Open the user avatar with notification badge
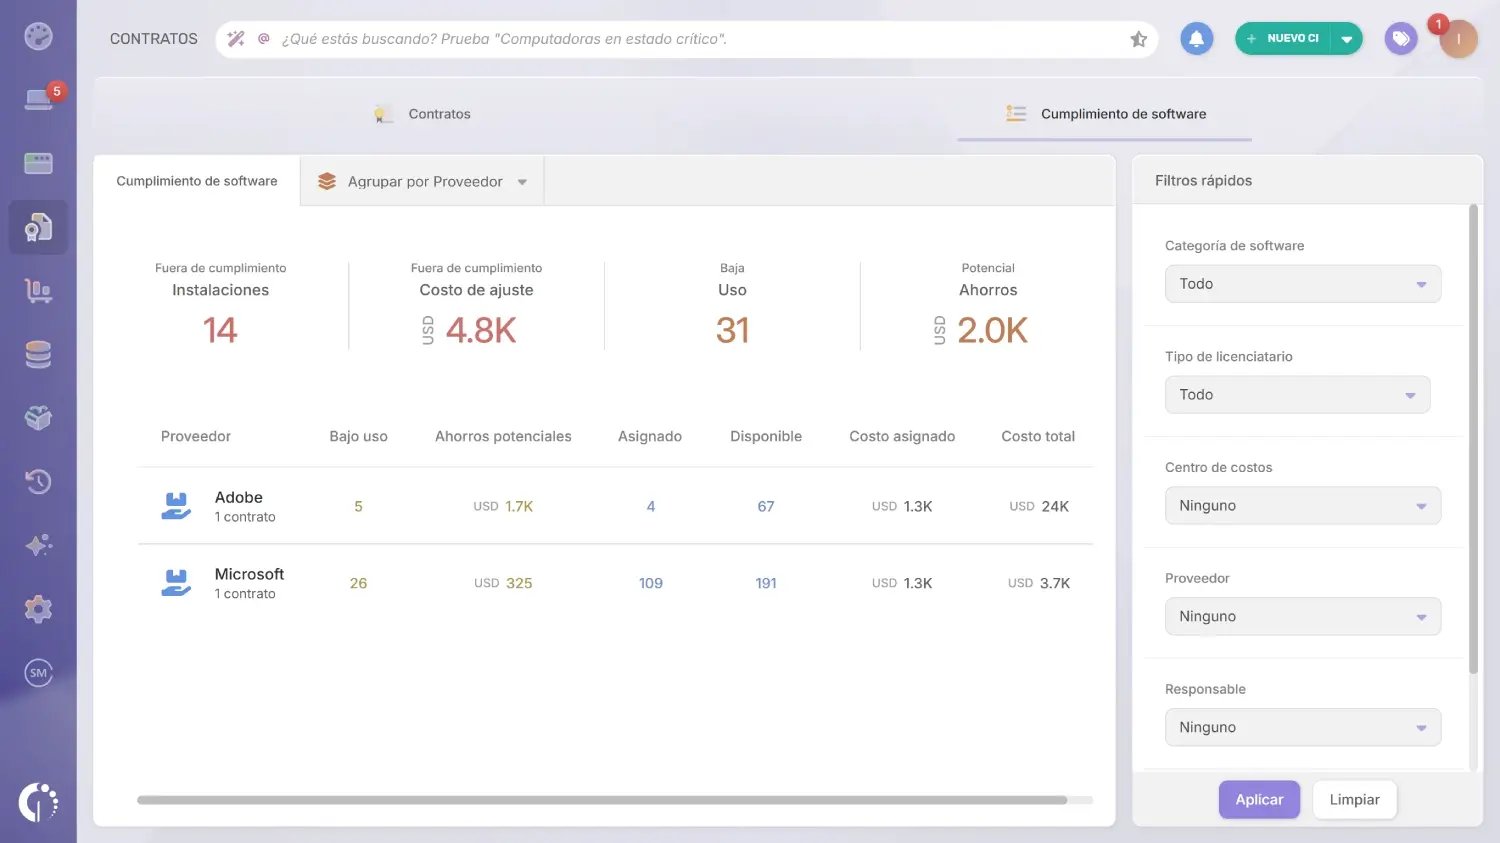This screenshot has height=843, width=1500. coord(1458,39)
